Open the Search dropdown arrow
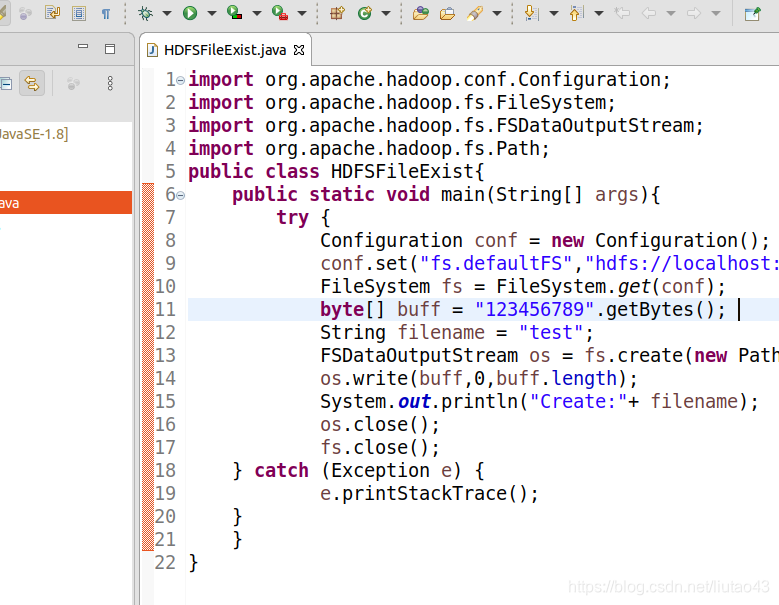The height and width of the screenshot is (605, 779). point(497,13)
